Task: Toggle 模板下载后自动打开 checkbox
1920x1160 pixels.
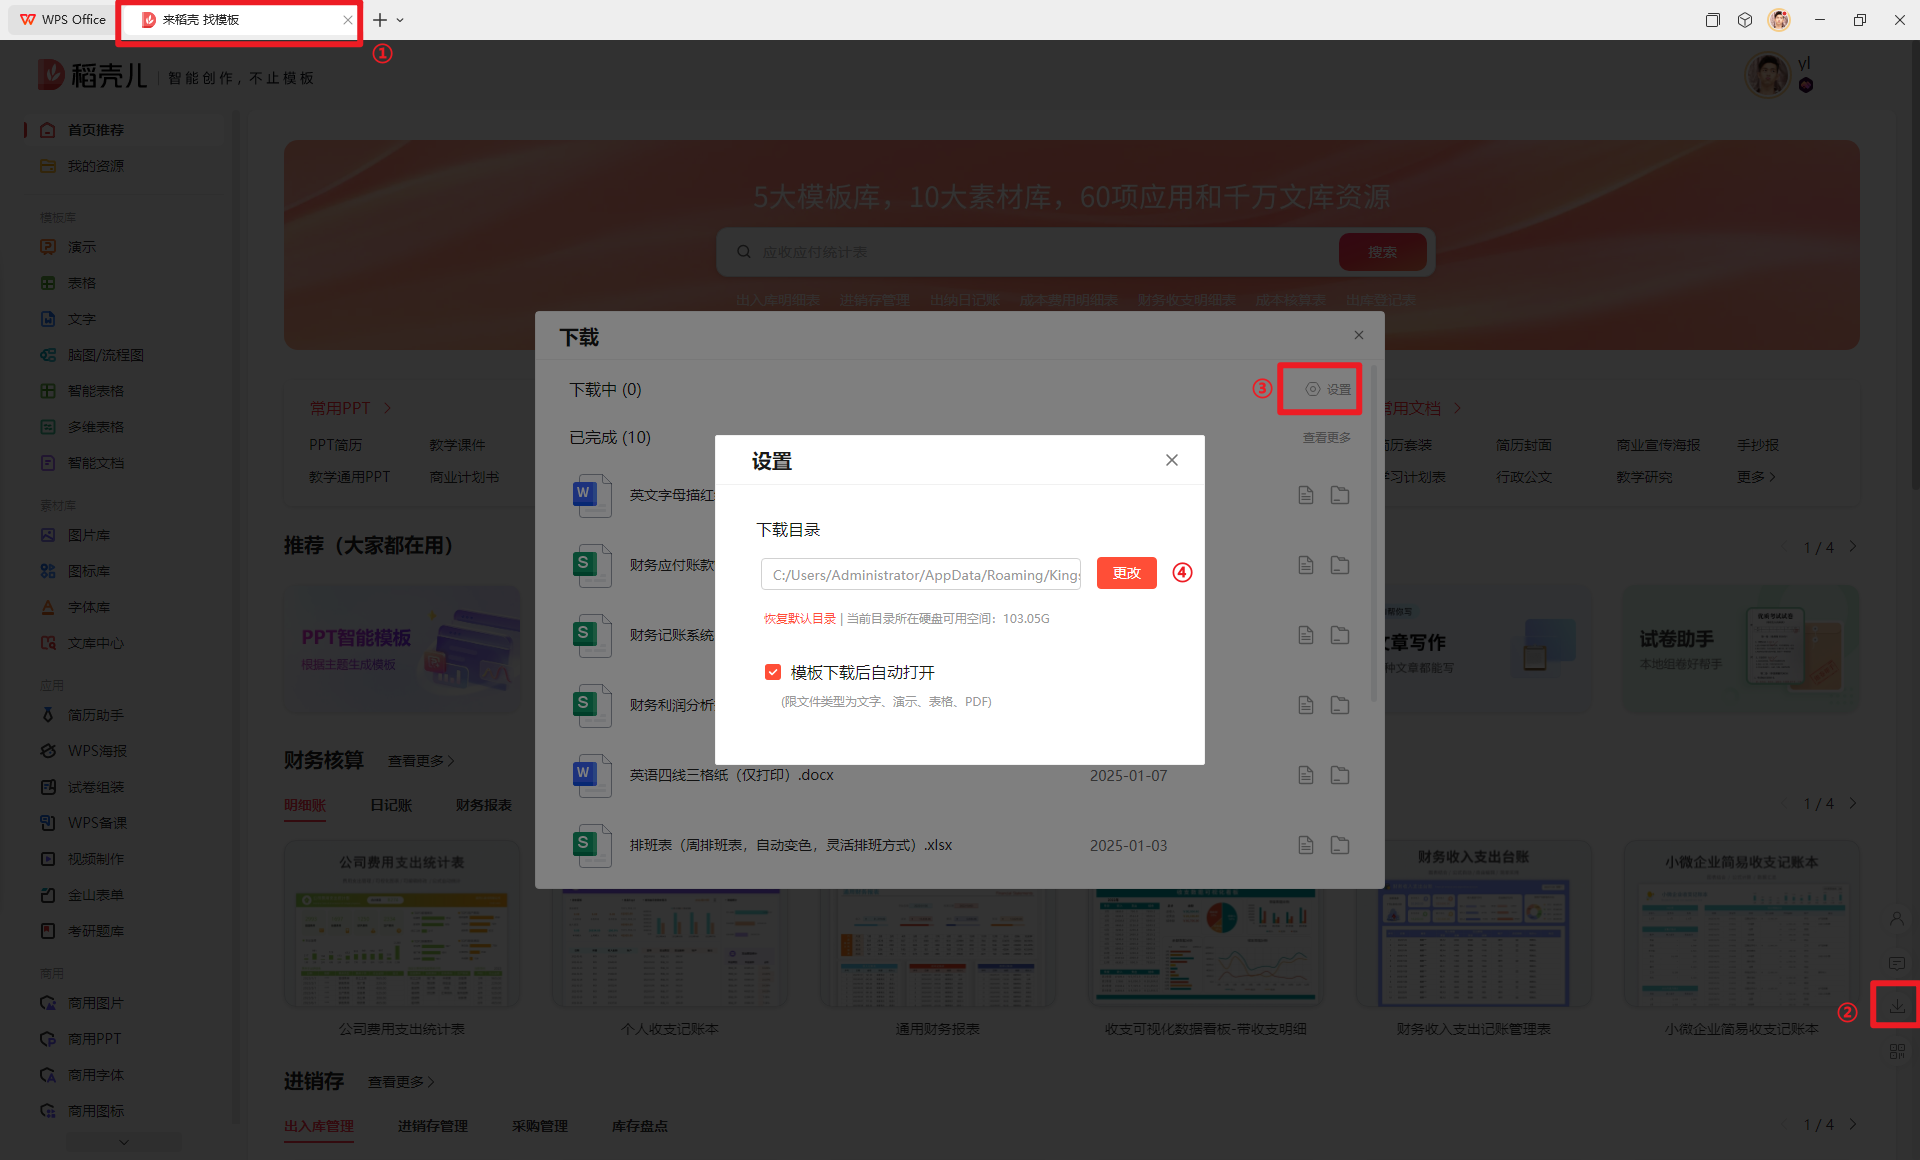Action: [x=773, y=672]
